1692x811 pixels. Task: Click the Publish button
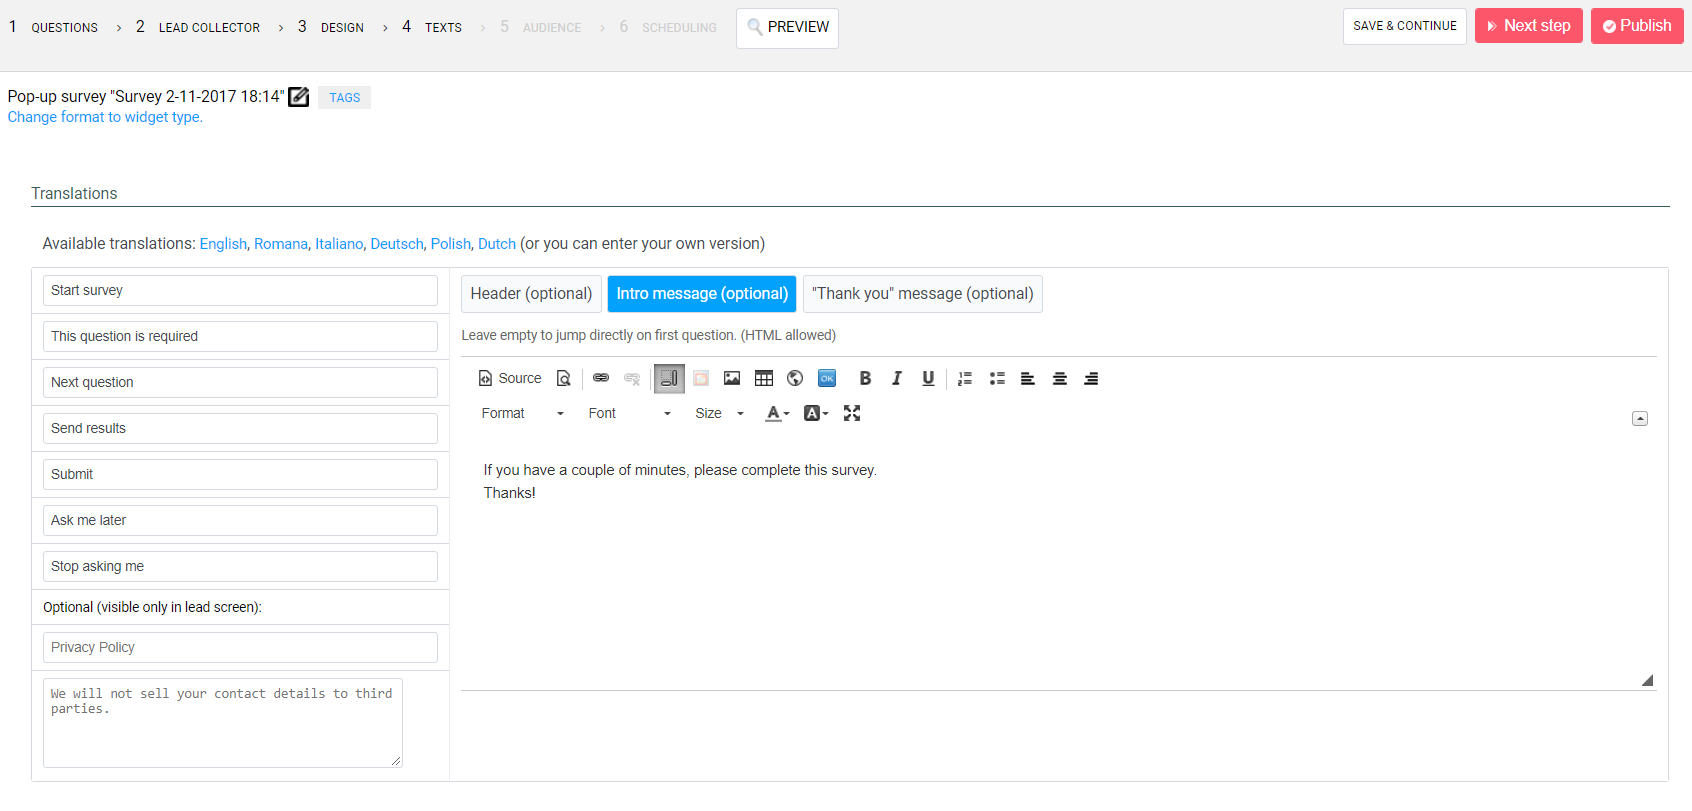[x=1637, y=26]
